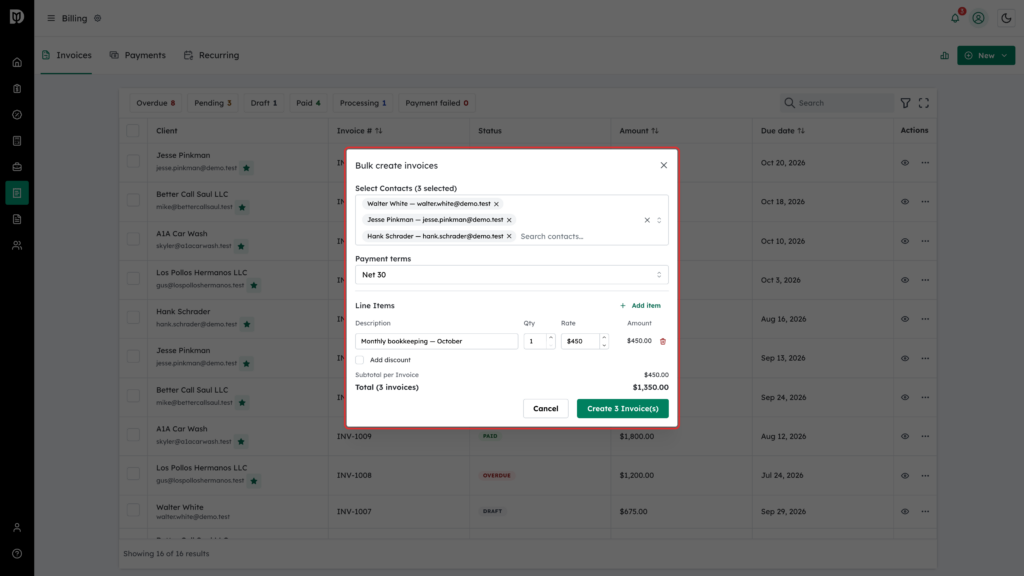This screenshot has width=1024, height=576.
Task: Open the home icon in sidebar
Action: tap(17, 63)
